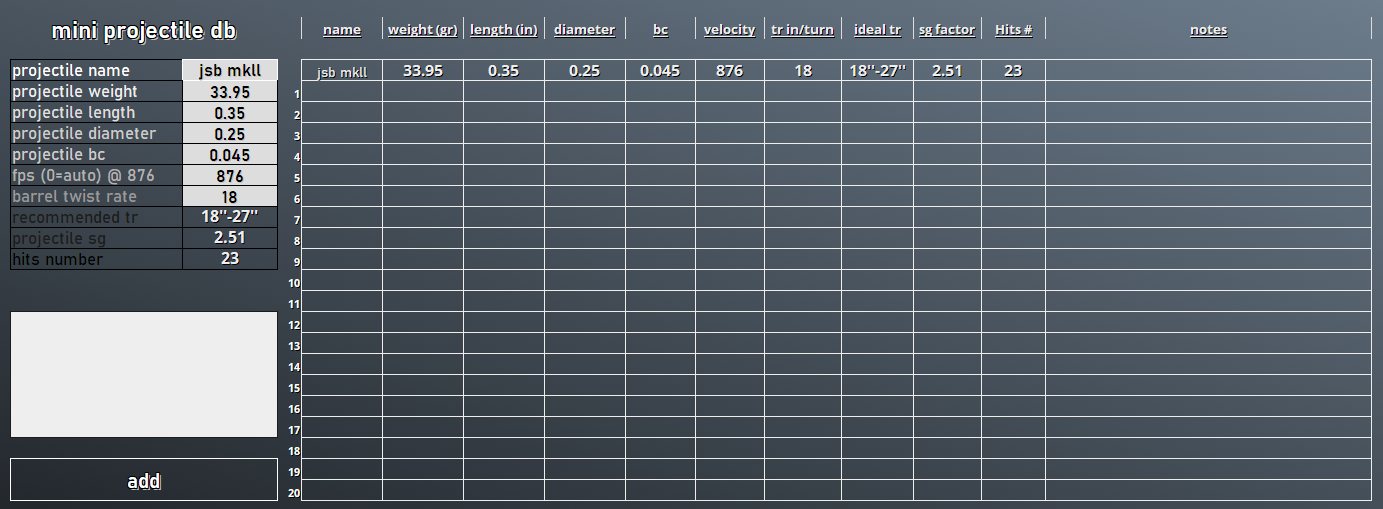The width and height of the screenshot is (1383, 509).
Task: Click the projectile name label
Action: [71, 71]
